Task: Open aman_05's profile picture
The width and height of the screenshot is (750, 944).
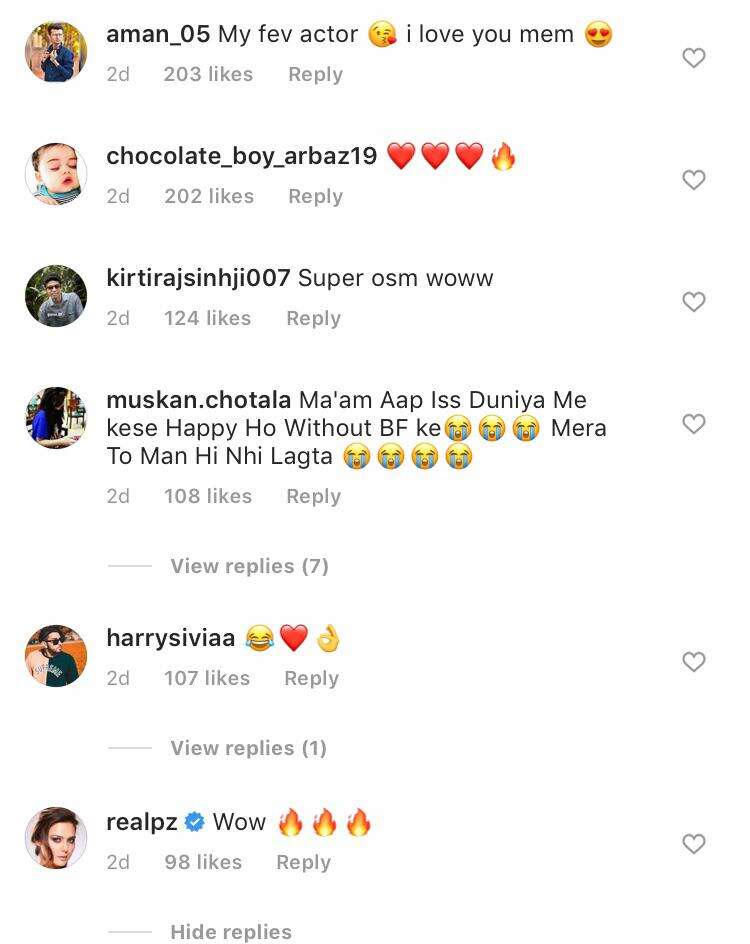Action: [x=56, y=51]
